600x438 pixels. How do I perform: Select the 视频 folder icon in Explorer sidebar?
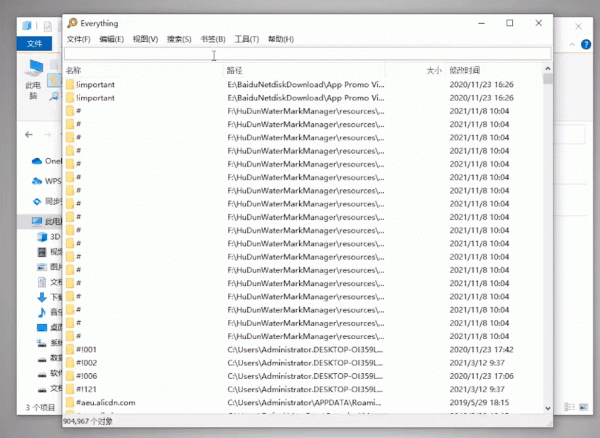tap(42, 252)
